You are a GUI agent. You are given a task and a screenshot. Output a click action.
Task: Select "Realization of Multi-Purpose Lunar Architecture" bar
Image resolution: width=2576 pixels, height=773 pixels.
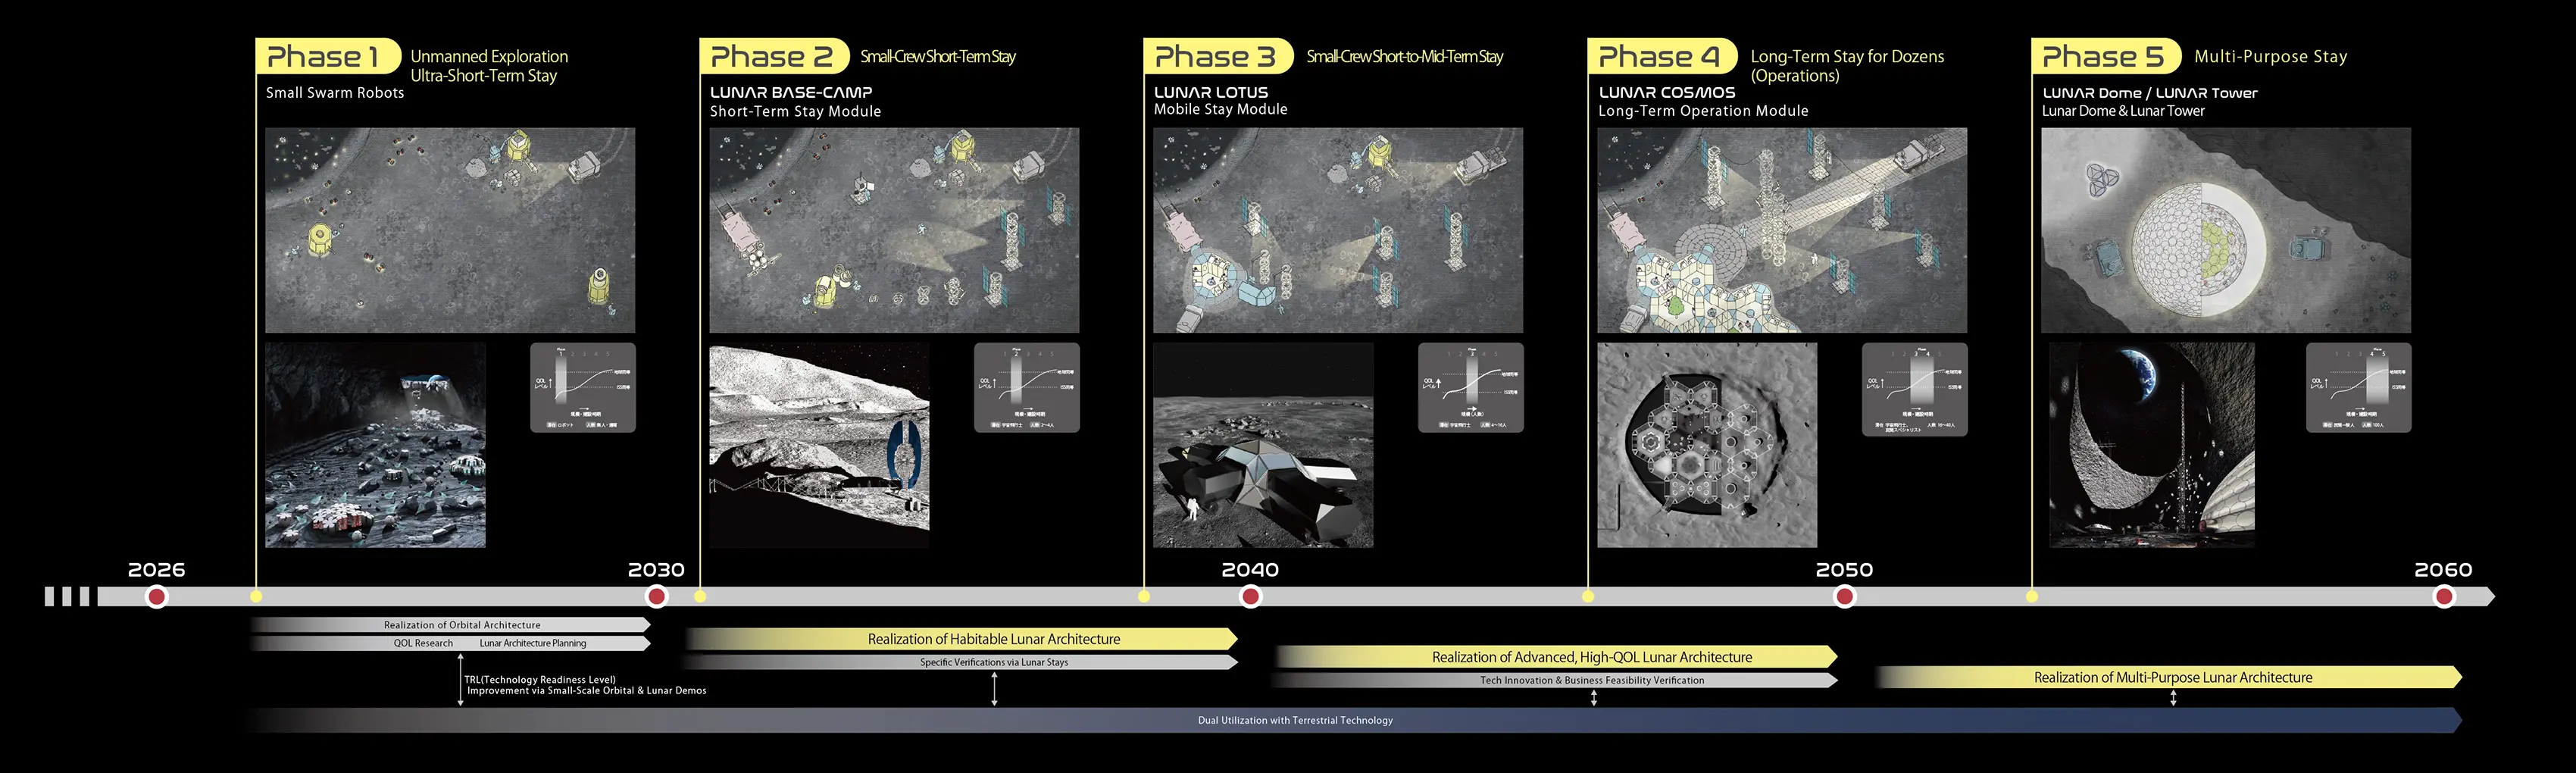[2169, 677]
